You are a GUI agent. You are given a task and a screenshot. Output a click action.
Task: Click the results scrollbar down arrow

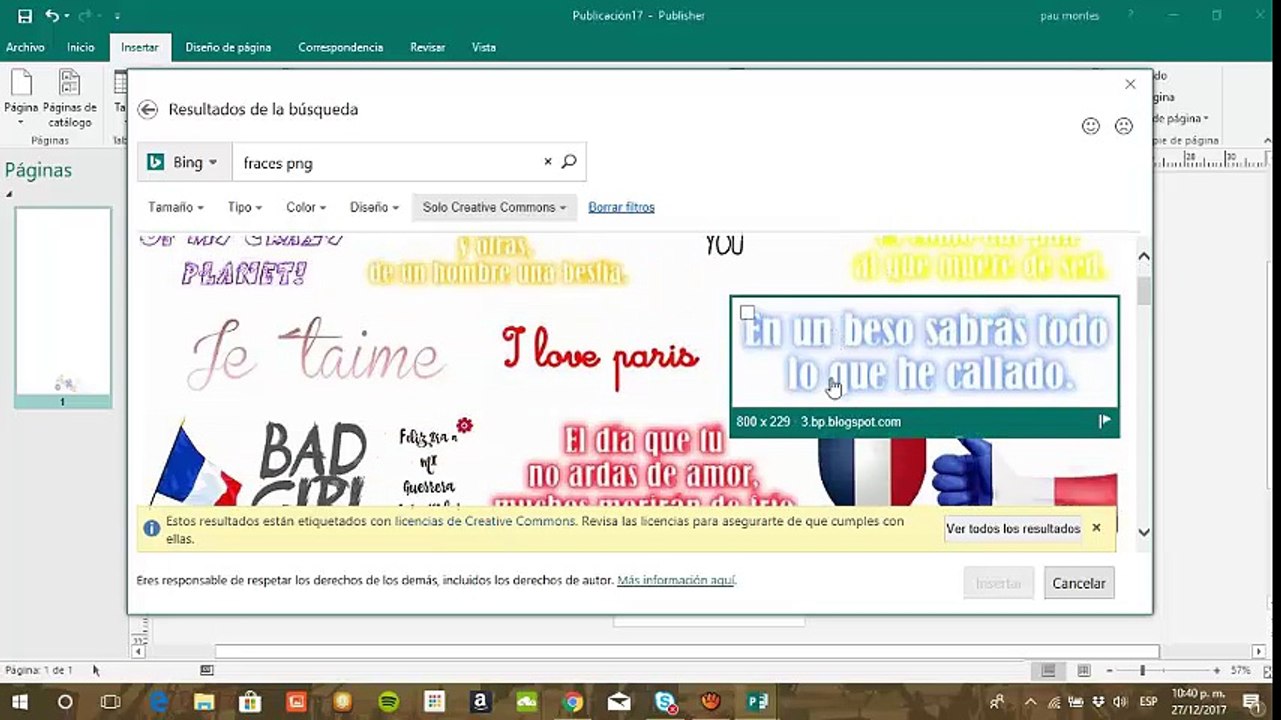pyautogui.click(x=1144, y=533)
